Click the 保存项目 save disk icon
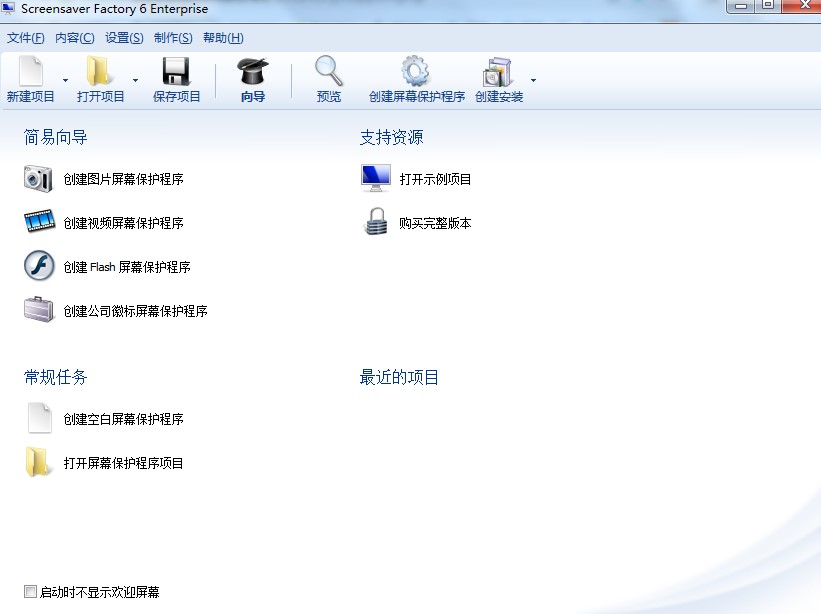The height and width of the screenshot is (614, 821). tap(175, 72)
